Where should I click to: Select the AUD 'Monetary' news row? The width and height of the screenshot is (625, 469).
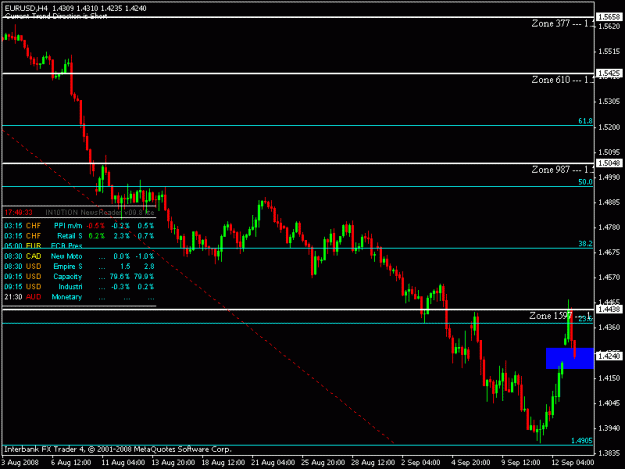point(79,297)
